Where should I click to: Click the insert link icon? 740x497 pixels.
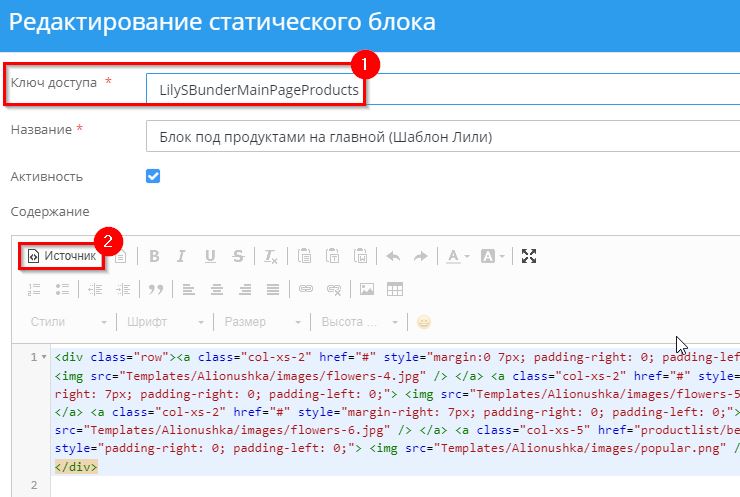tap(307, 289)
